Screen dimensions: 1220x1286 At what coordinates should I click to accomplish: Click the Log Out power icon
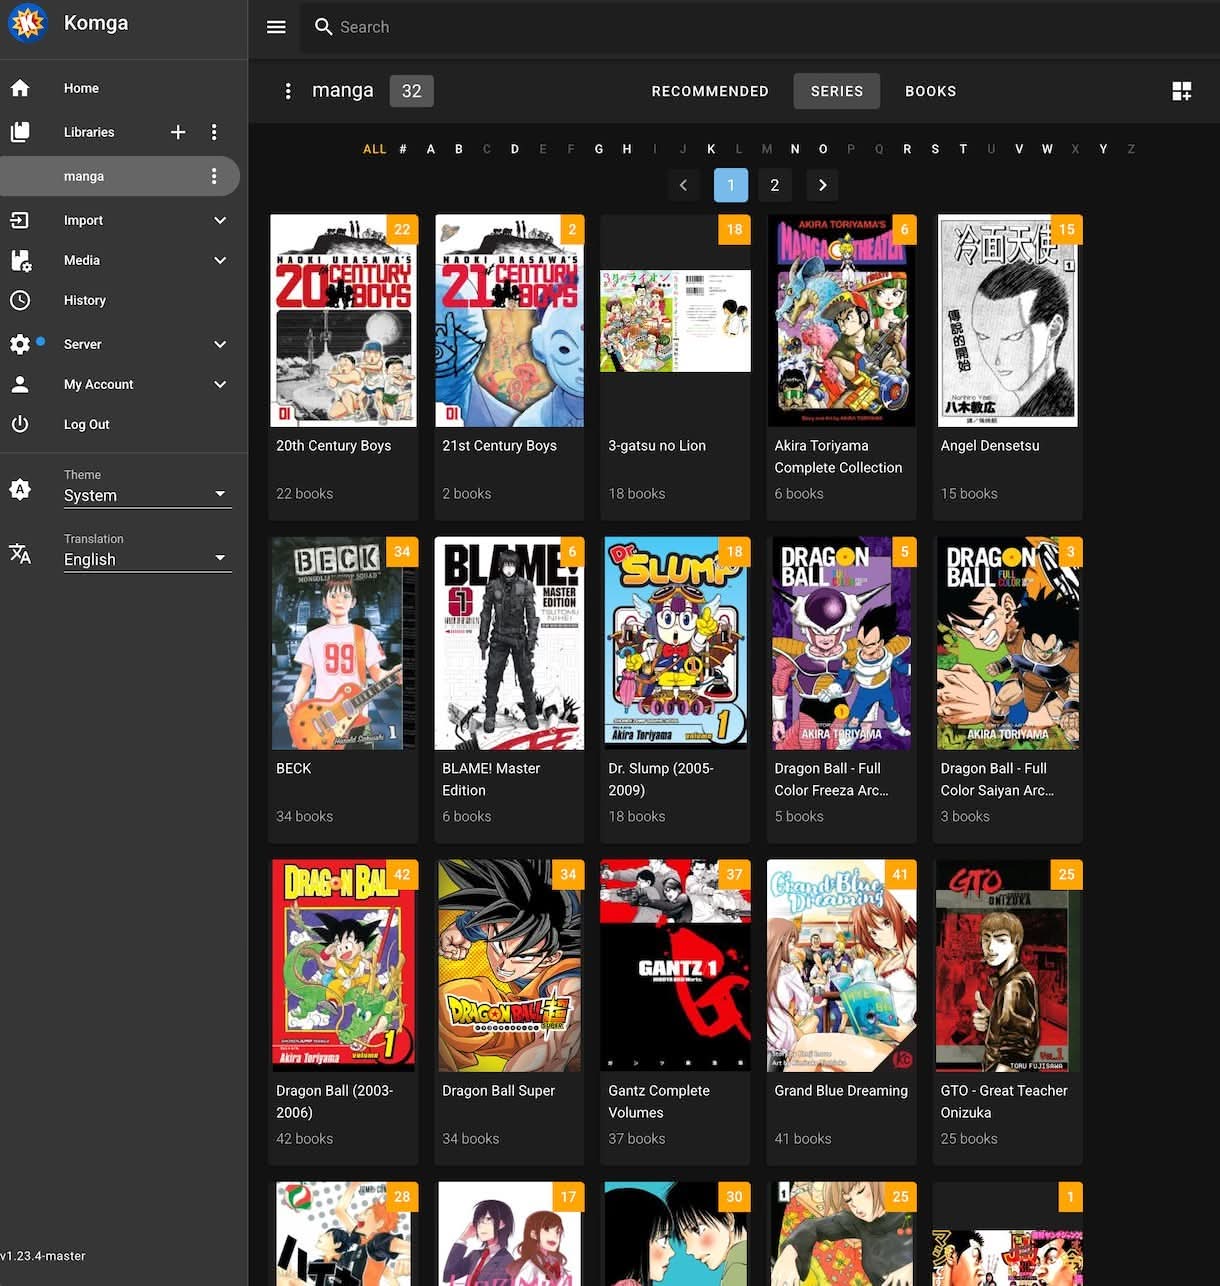point(20,424)
